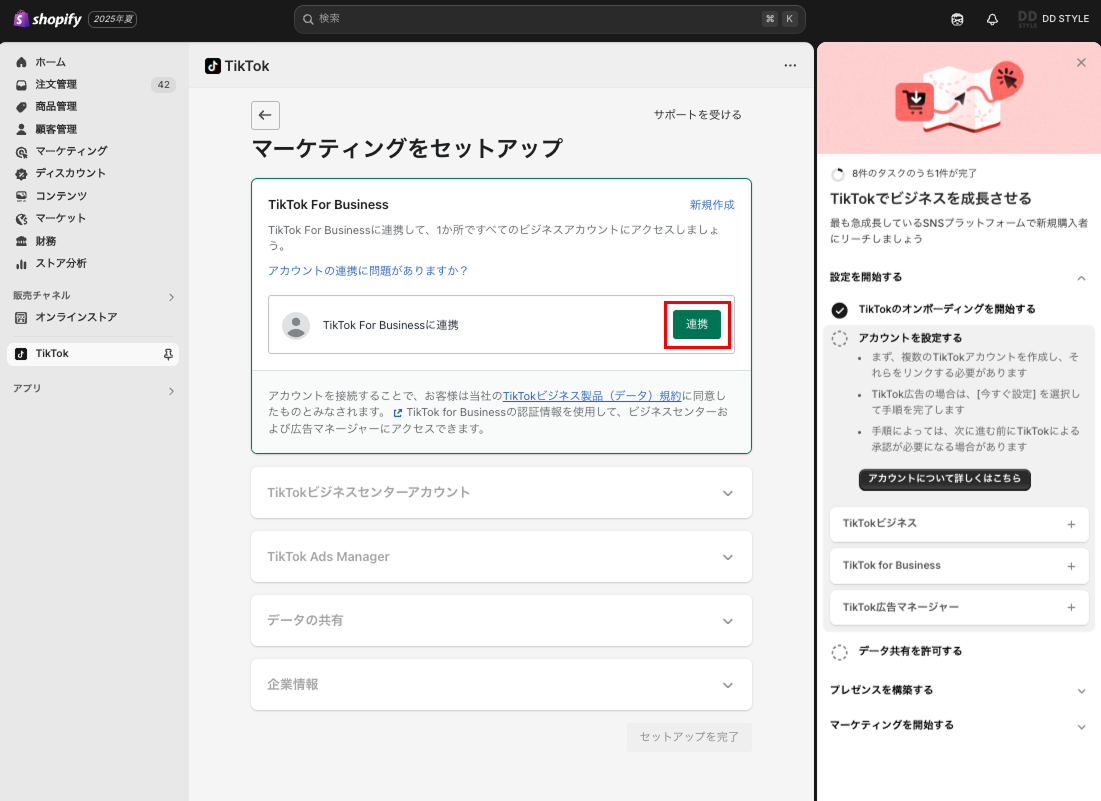1101x801 pixels.
Task: Select the アカウントを設定する task circle
Action: point(839,338)
